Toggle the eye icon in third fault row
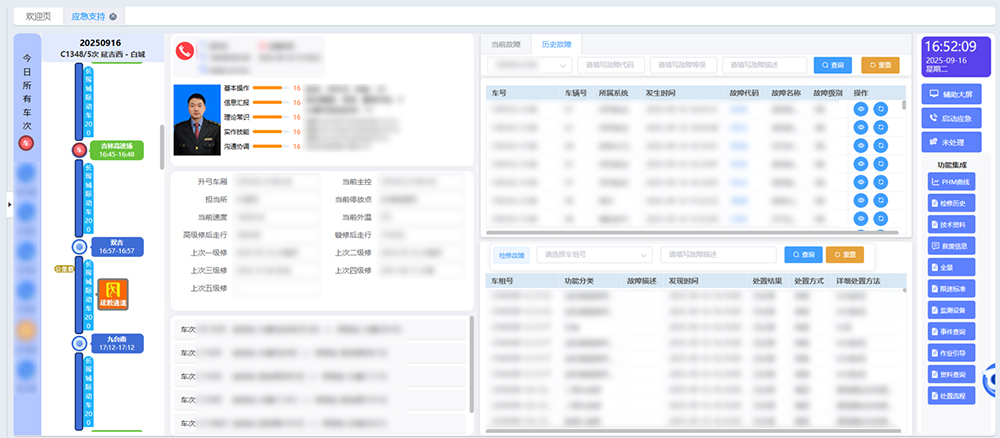 [859, 145]
